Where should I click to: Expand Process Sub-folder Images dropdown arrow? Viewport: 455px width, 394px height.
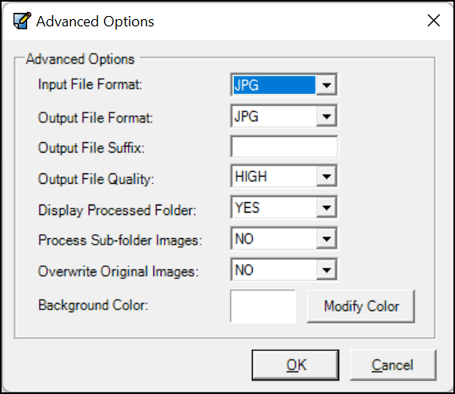point(326,239)
